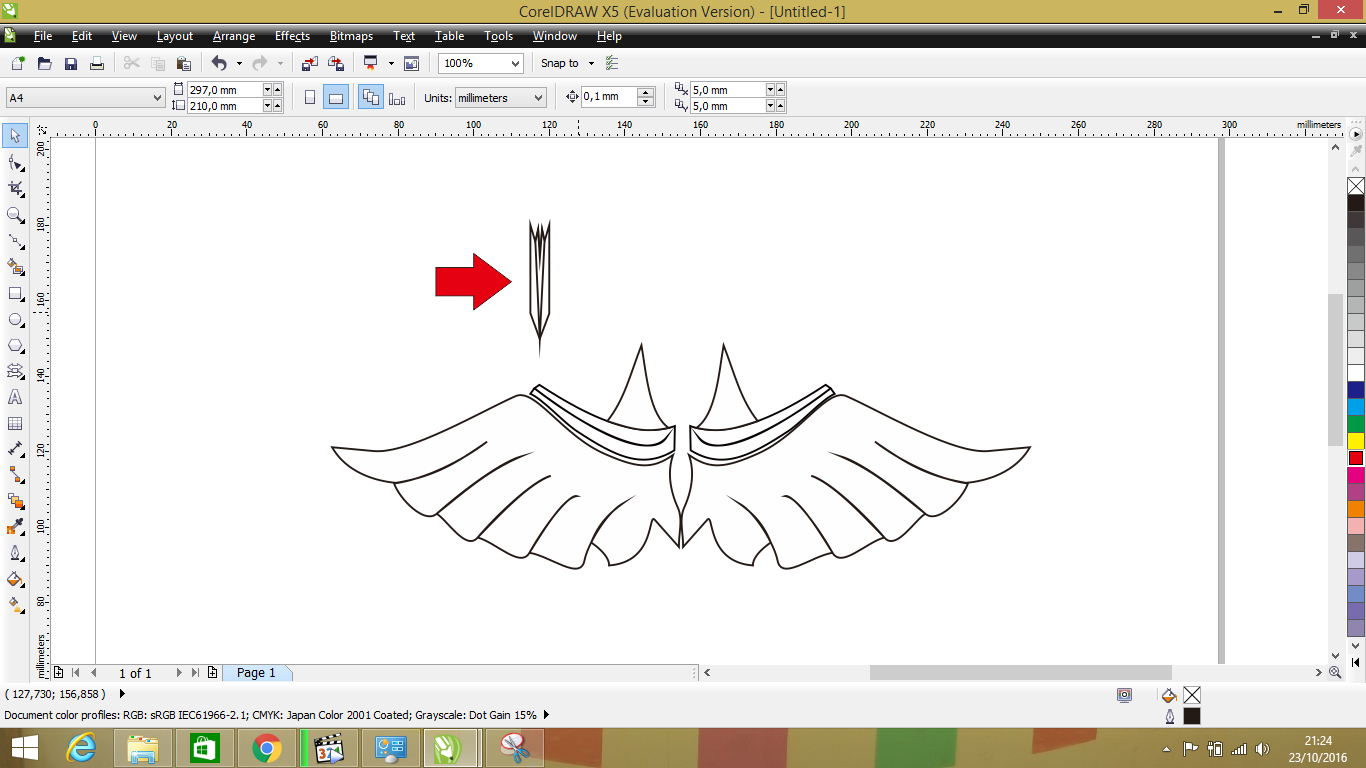This screenshot has height=768, width=1366.
Task: Expand the cursor coordinates status arrow
Action: click(x=122, y=693)
